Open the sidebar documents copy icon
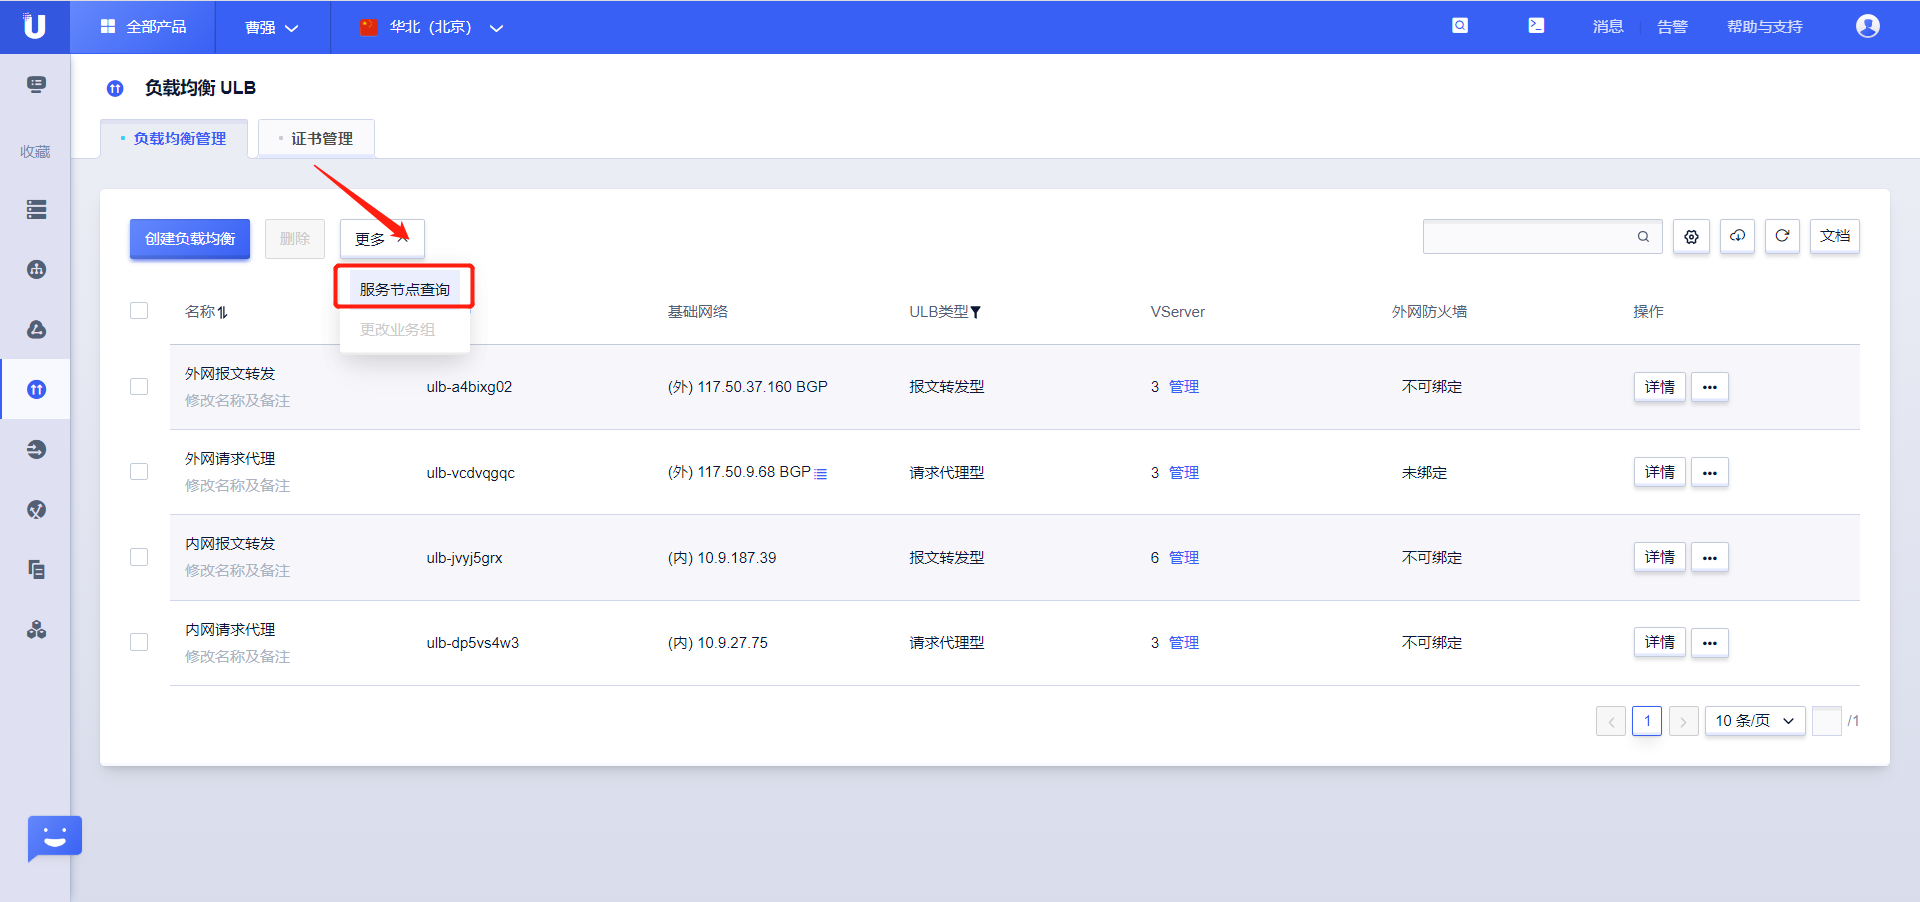The image size is (1920, 902). pos(37,569)
